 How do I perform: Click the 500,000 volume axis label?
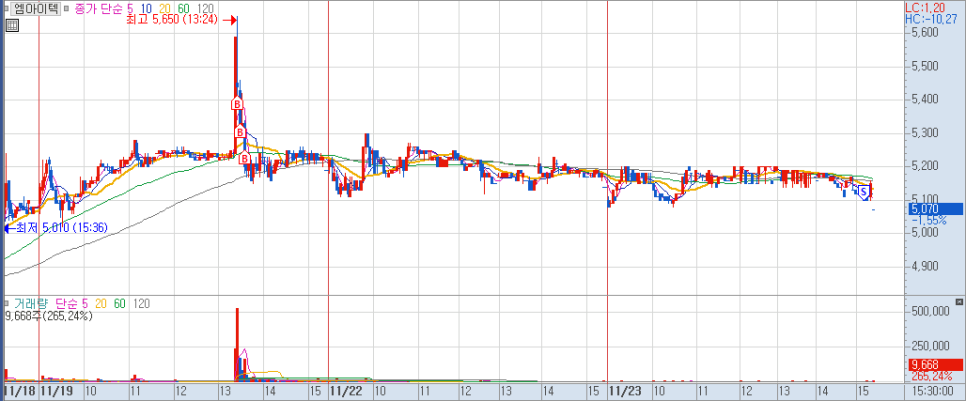(x=930, y=312)
